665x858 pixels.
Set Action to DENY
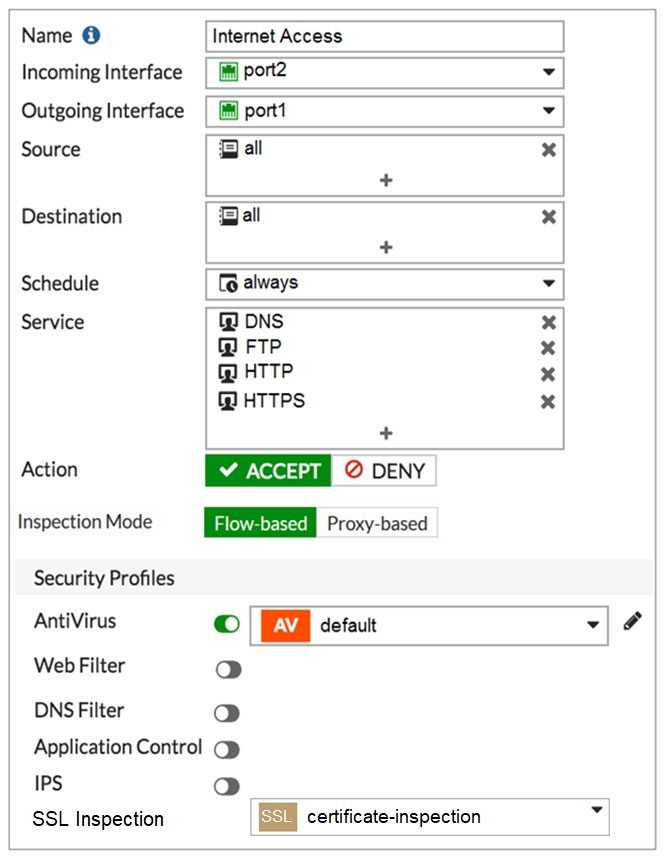click(x=384, y=471)
